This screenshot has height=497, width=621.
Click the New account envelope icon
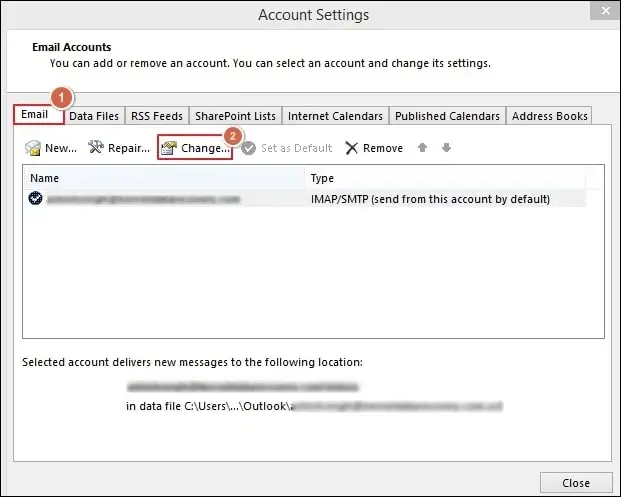33,148
